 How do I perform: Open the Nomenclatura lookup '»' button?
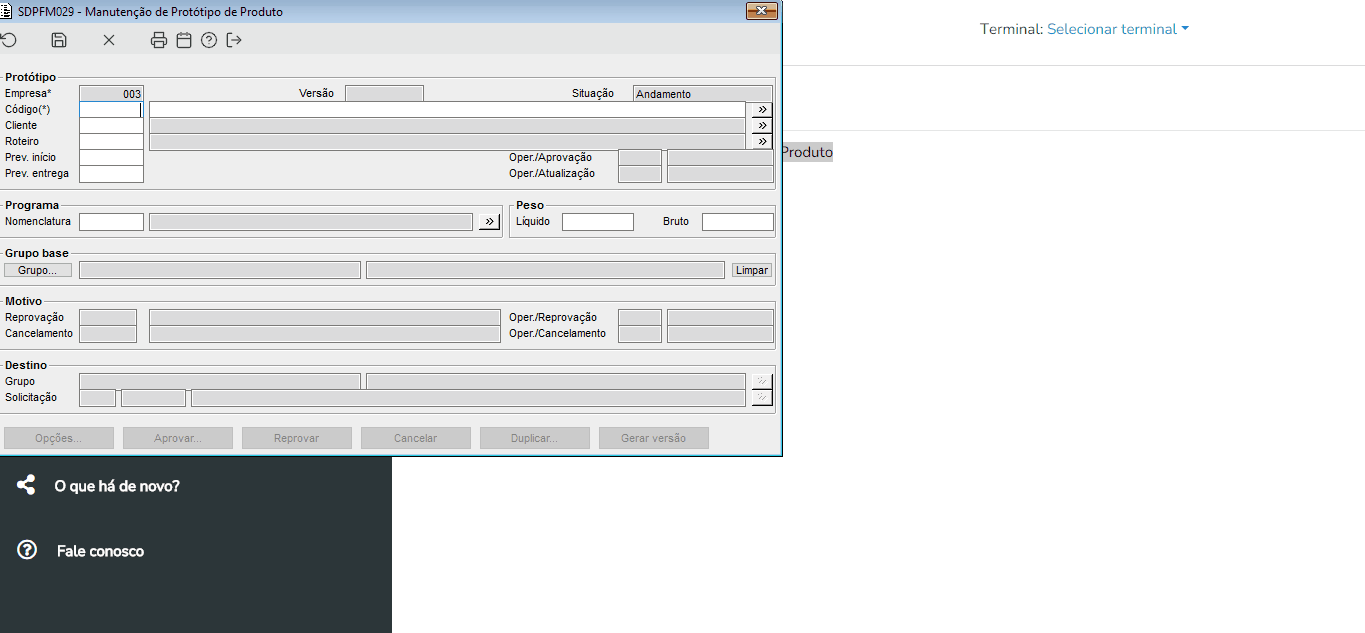(489, 222)
